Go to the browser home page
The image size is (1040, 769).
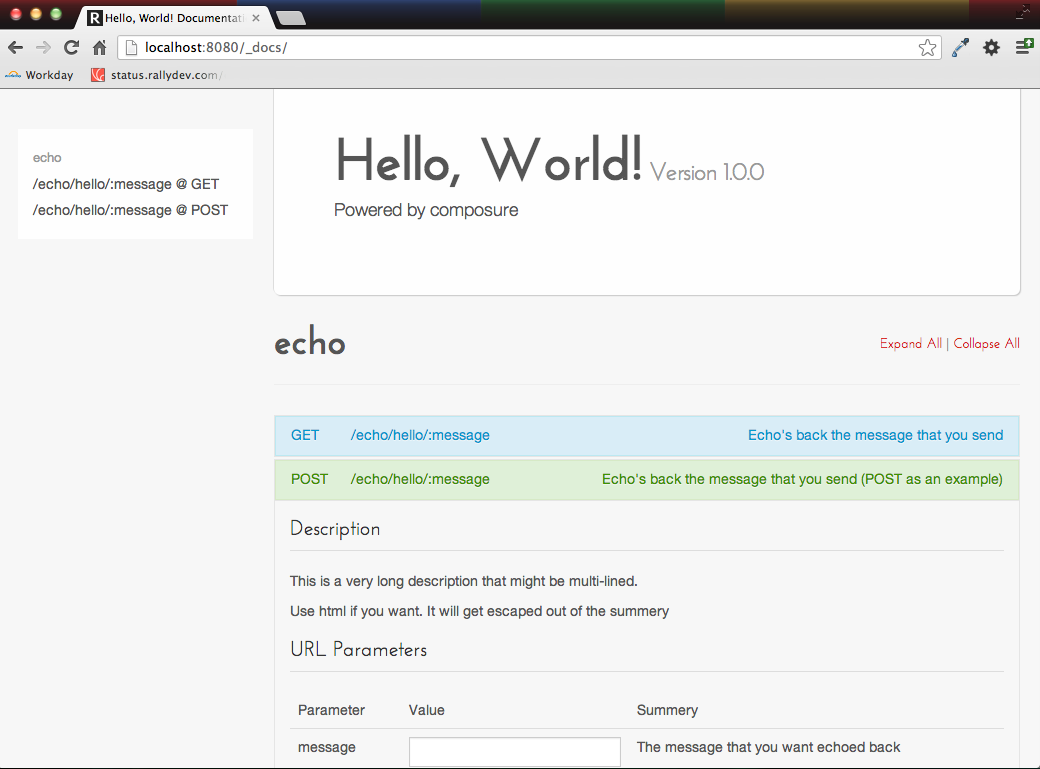tap(99, 47)
